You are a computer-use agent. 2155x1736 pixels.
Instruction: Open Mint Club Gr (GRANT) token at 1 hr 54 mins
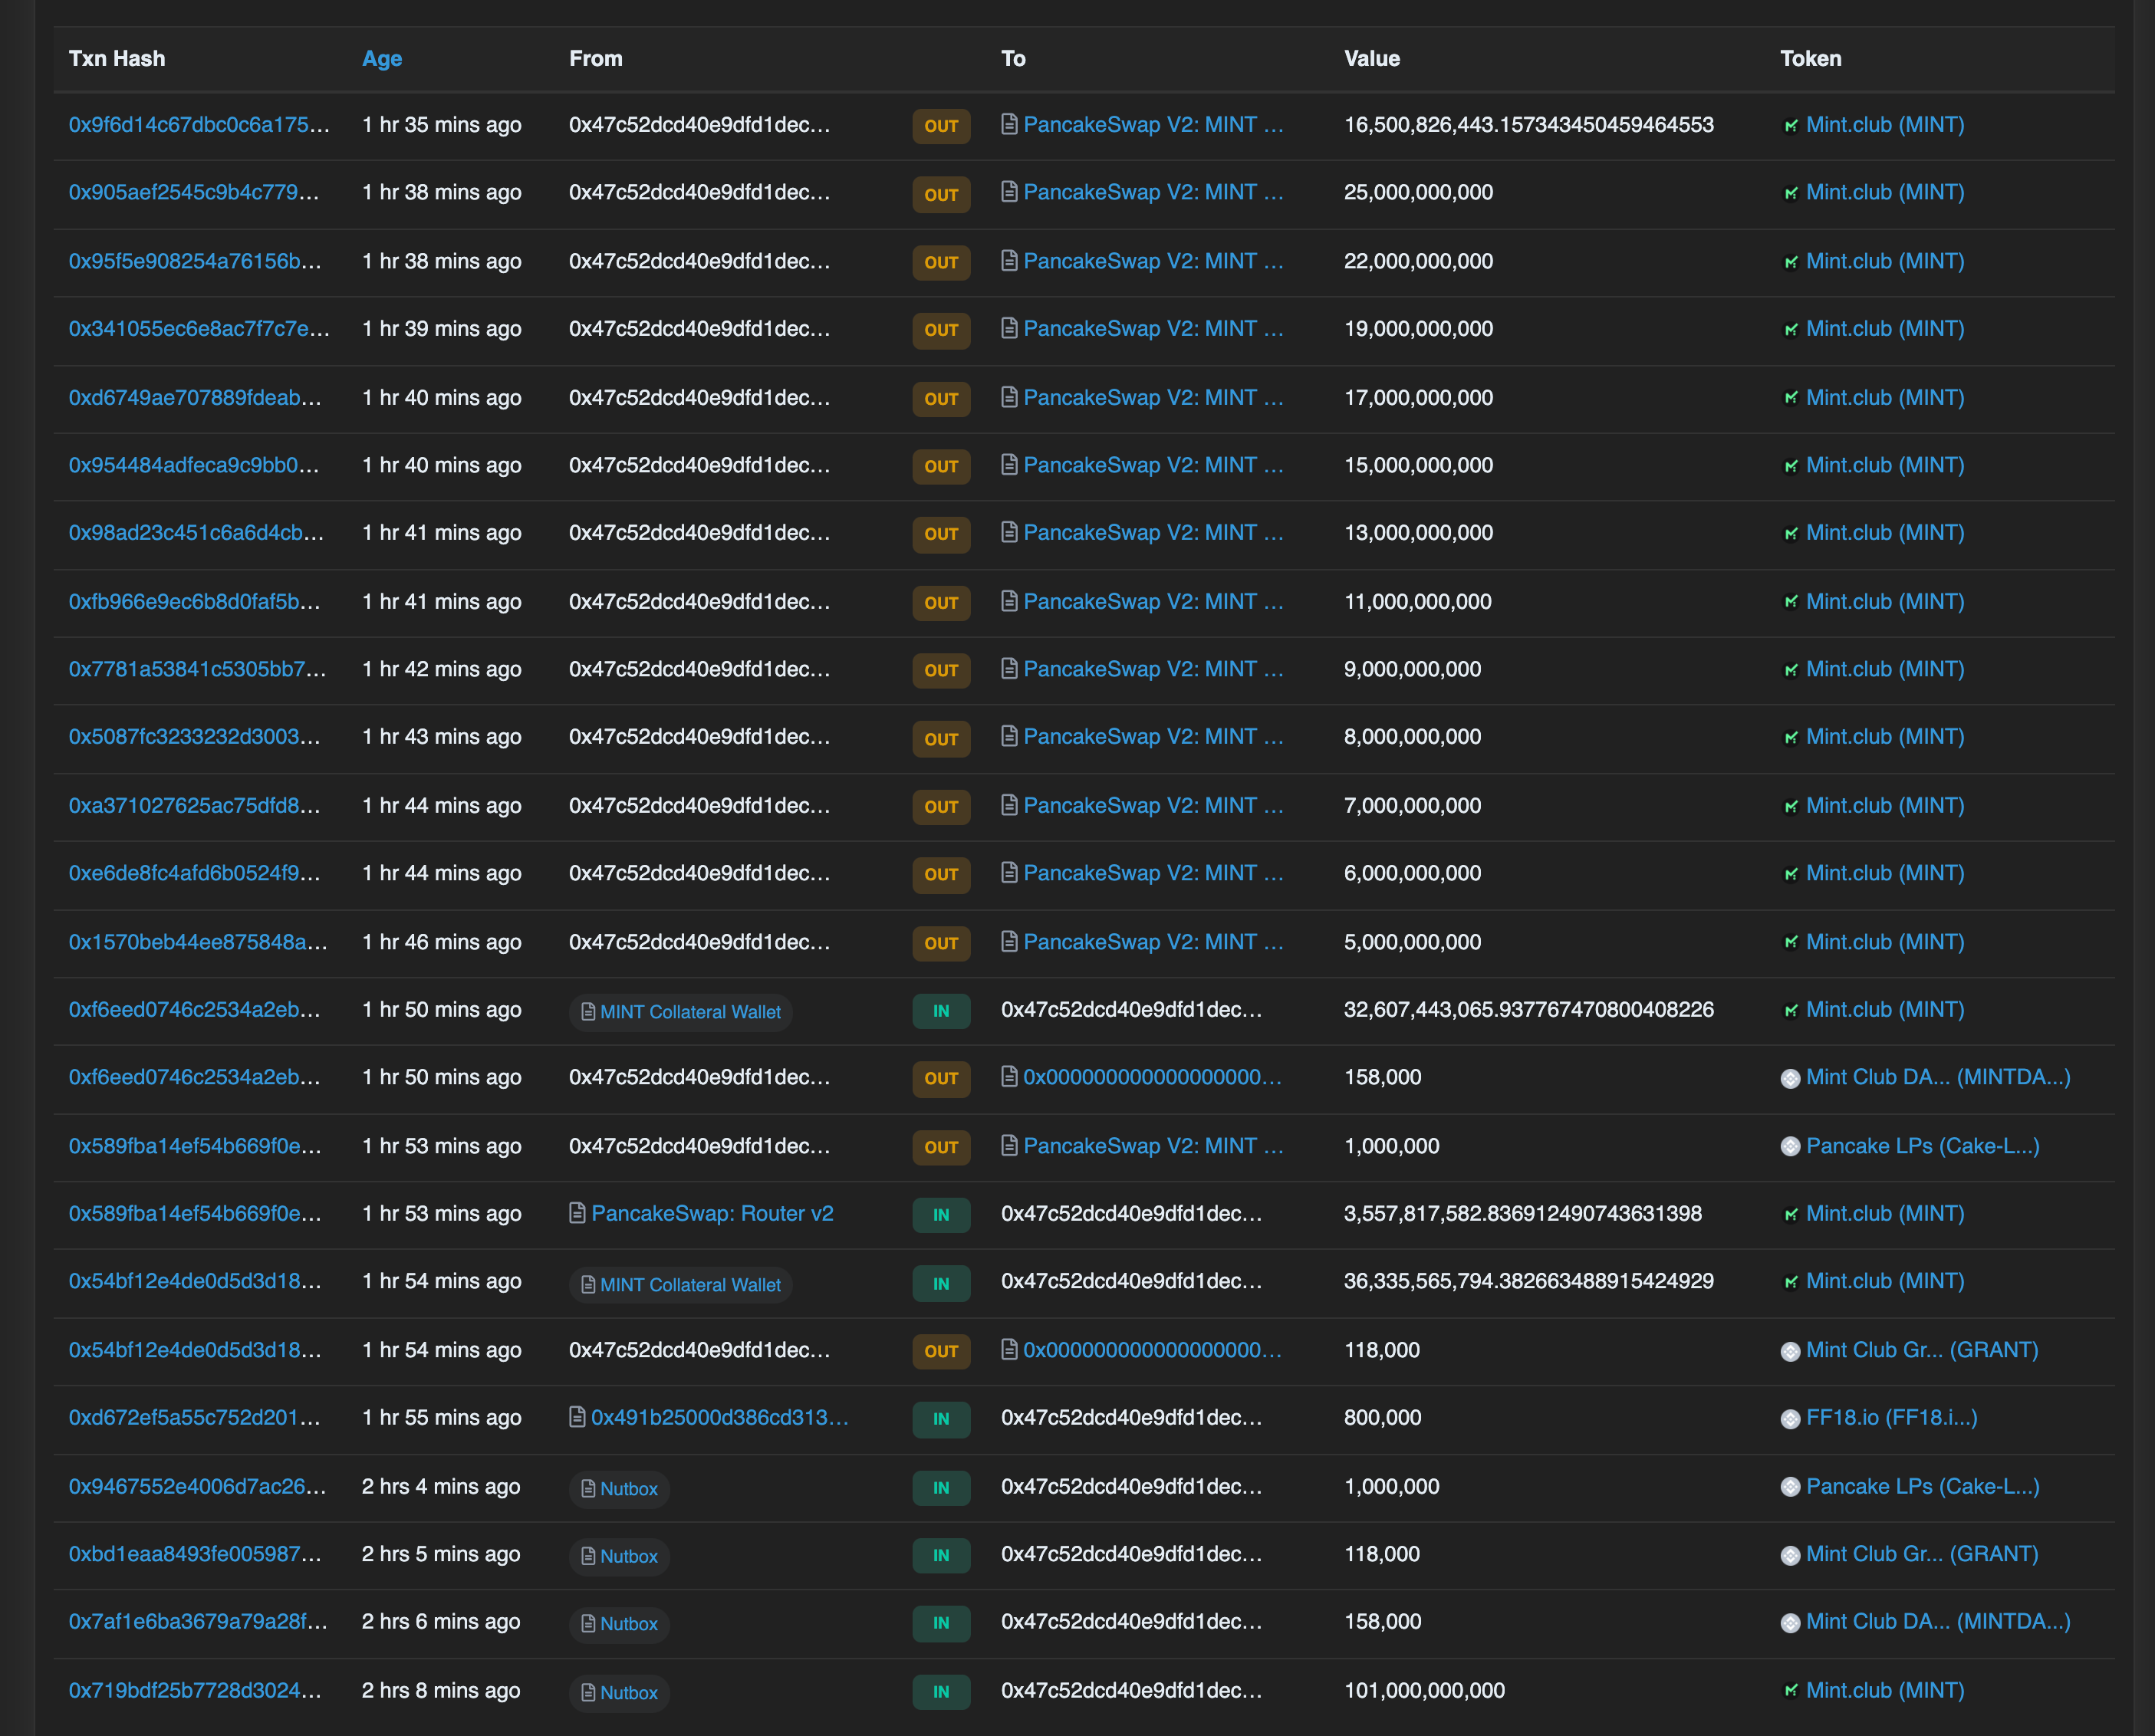coord(1922,1350)
